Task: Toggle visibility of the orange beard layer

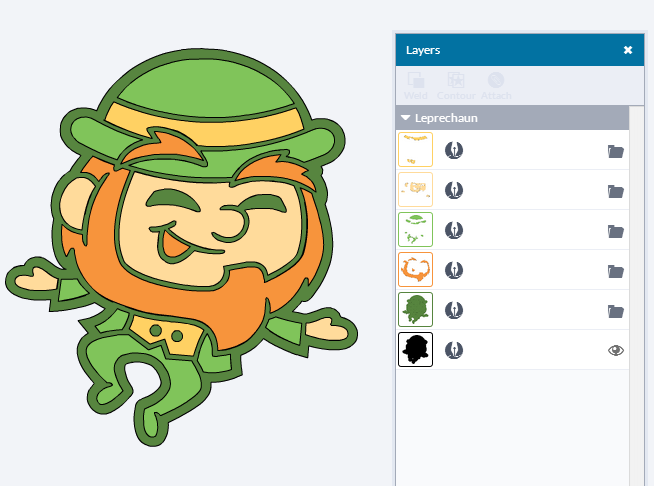Action: tap(616, 272)
